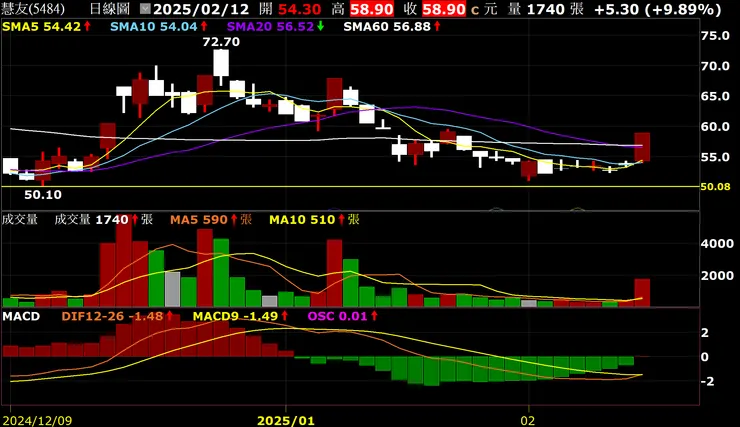Select the MACD9 -1.49 indicator legend
The height and width of the screenshot is (427, 740).
click(x=241, y=316)
